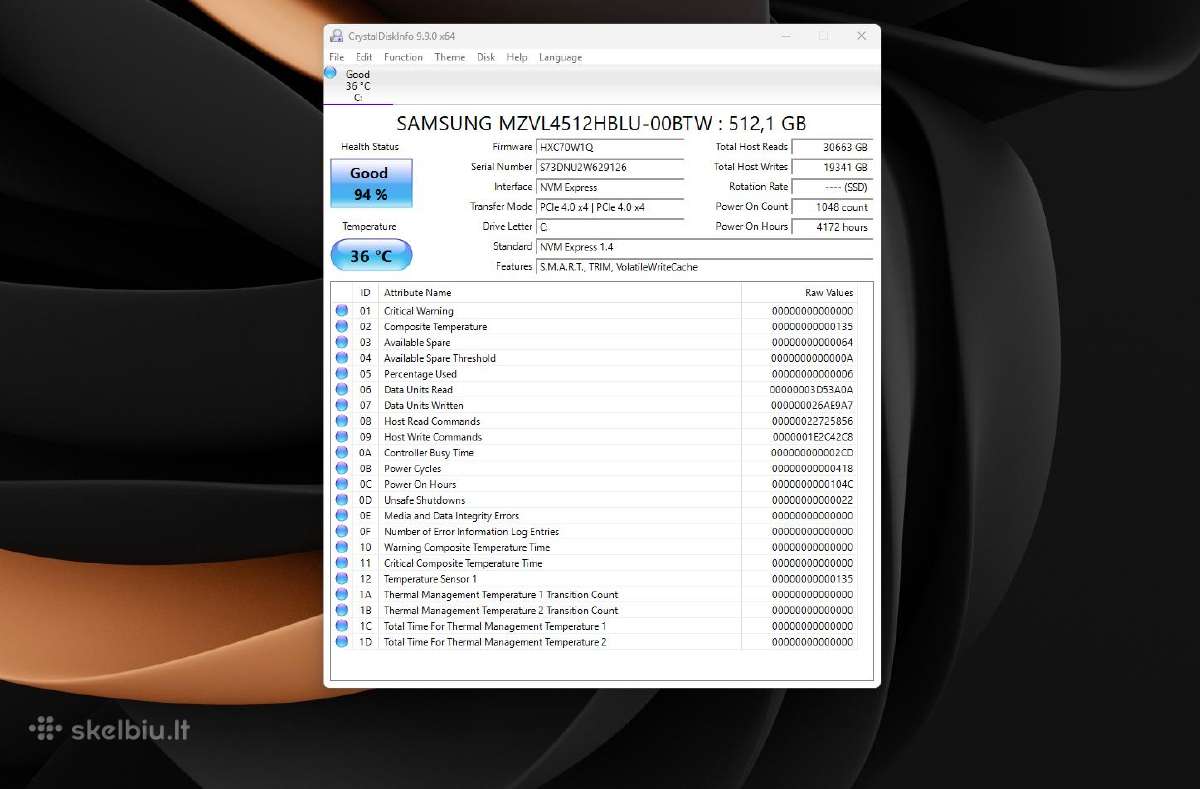The height and width of the screenshot is (789, 1200).
Task: Click the Power On Count value 1048 count
Action: point(833,207)
